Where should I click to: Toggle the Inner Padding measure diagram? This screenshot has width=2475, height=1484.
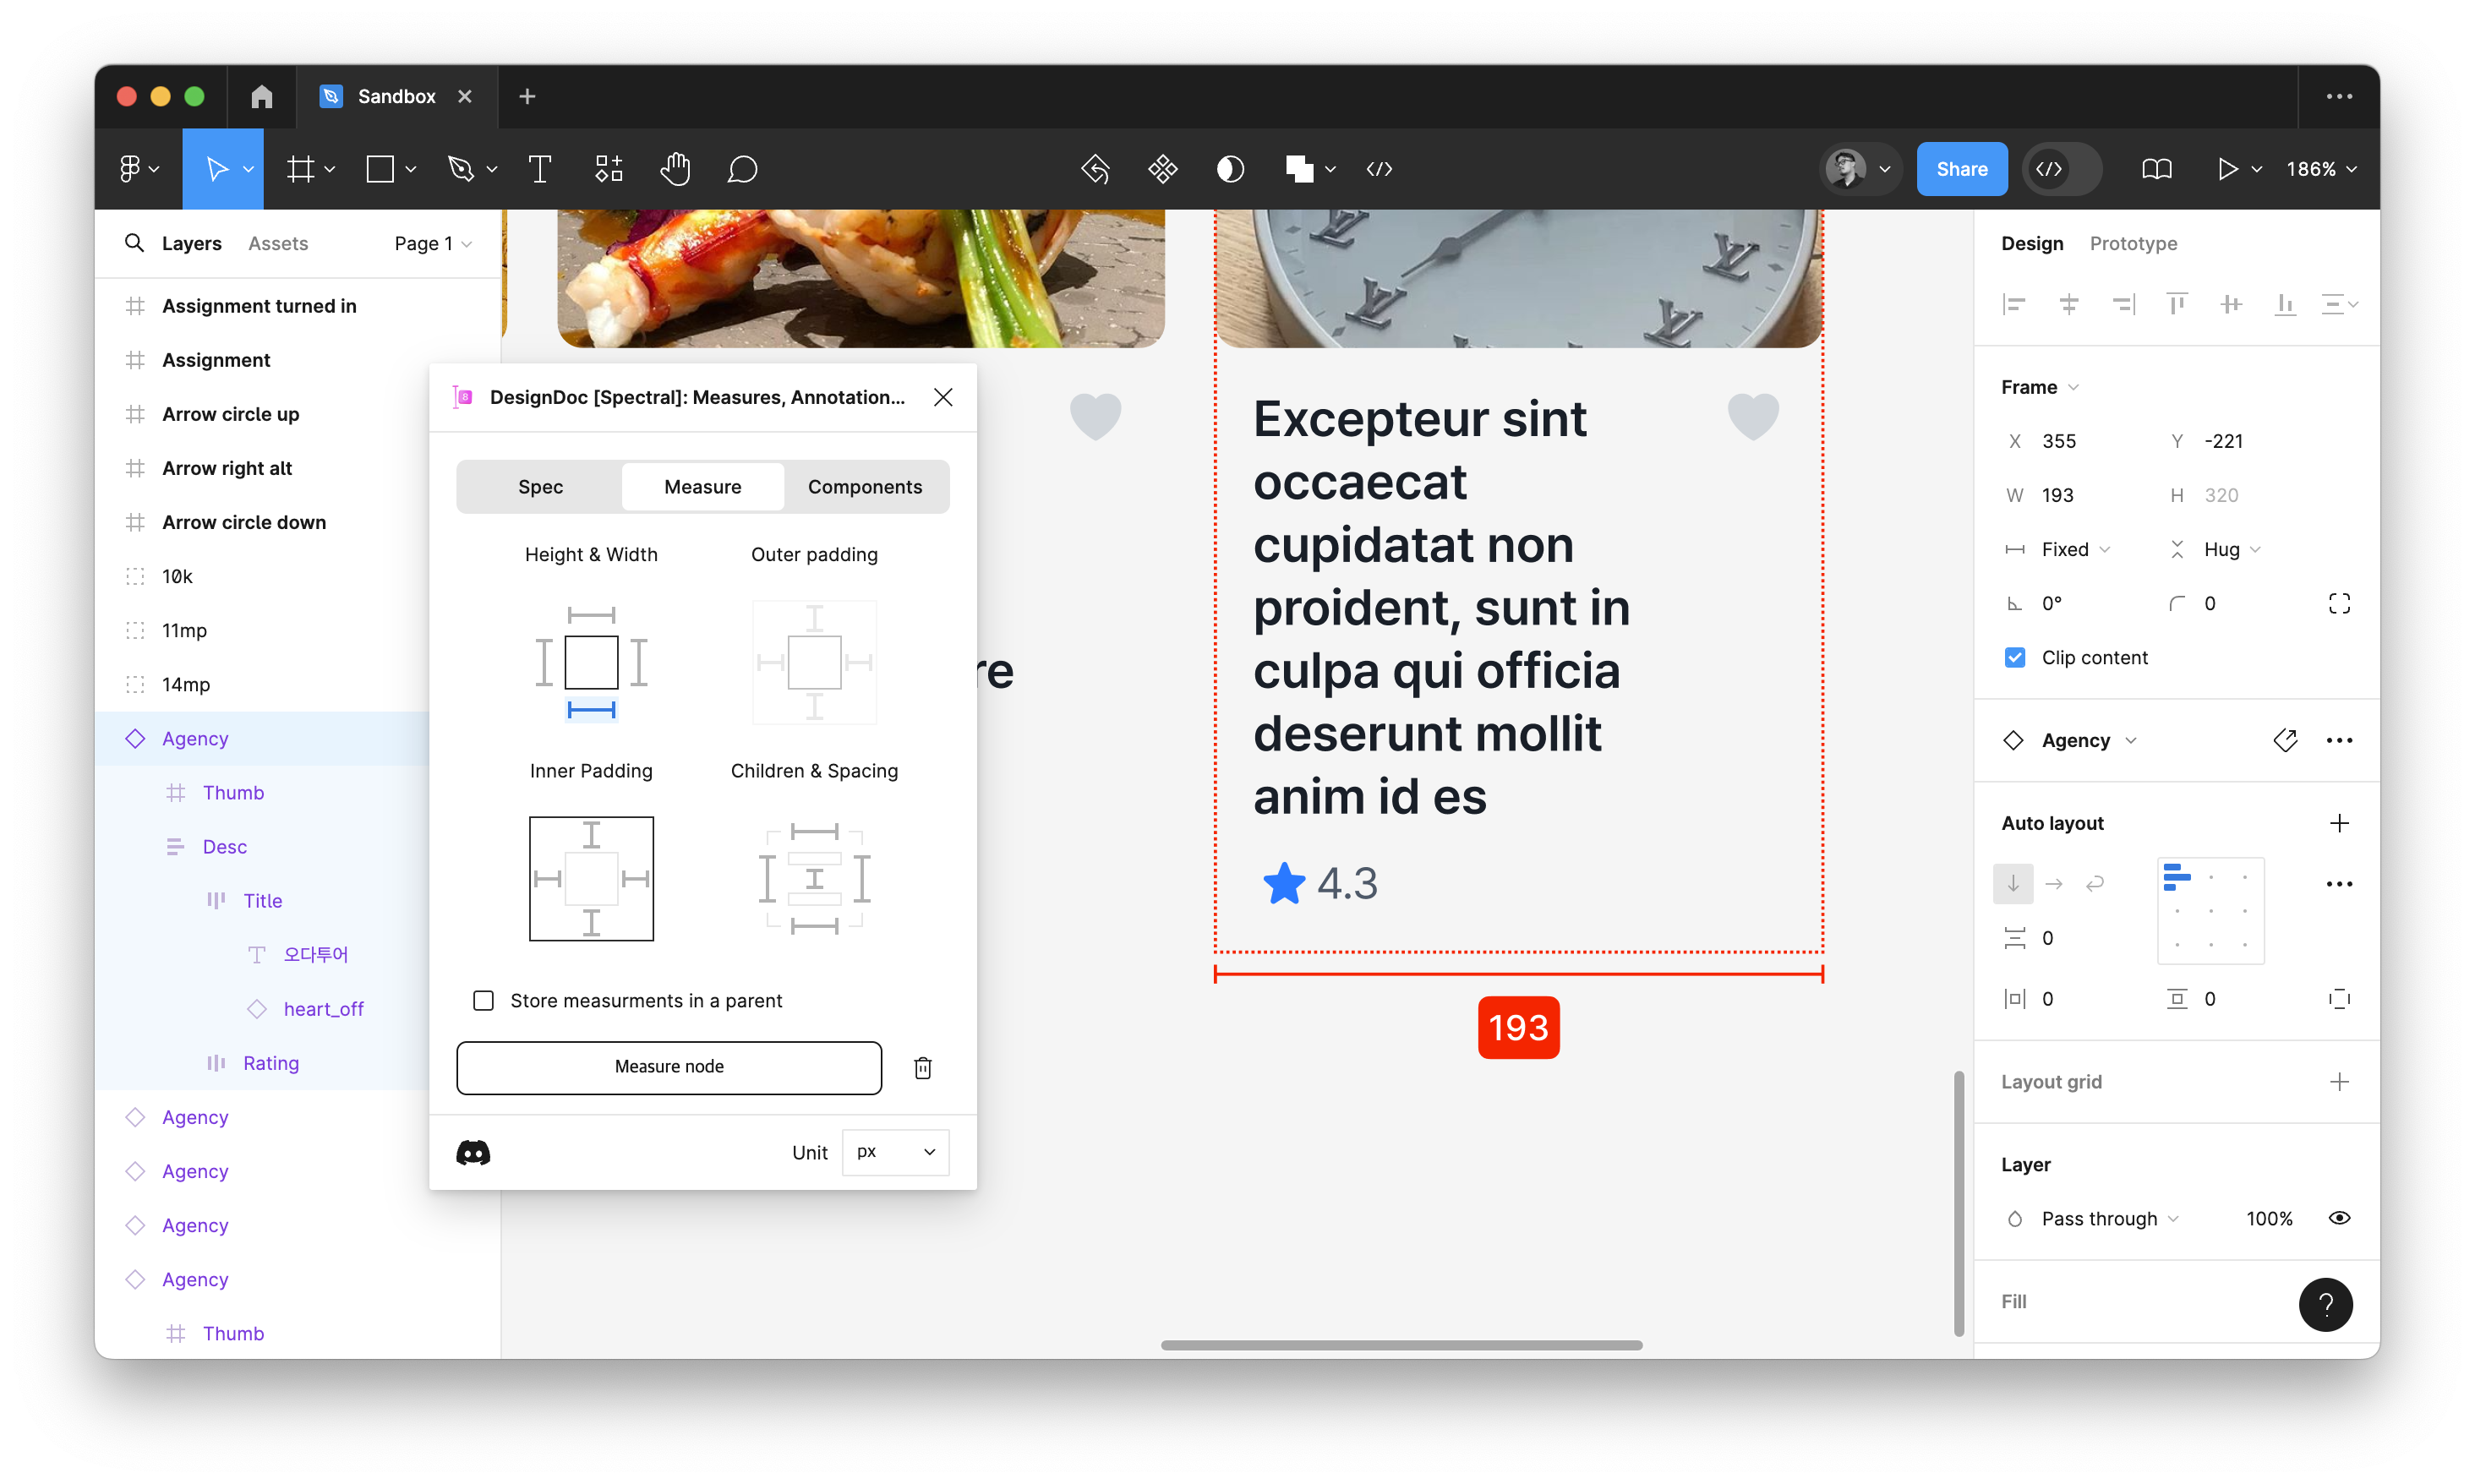pyautogui.click(x=591, y=879)
